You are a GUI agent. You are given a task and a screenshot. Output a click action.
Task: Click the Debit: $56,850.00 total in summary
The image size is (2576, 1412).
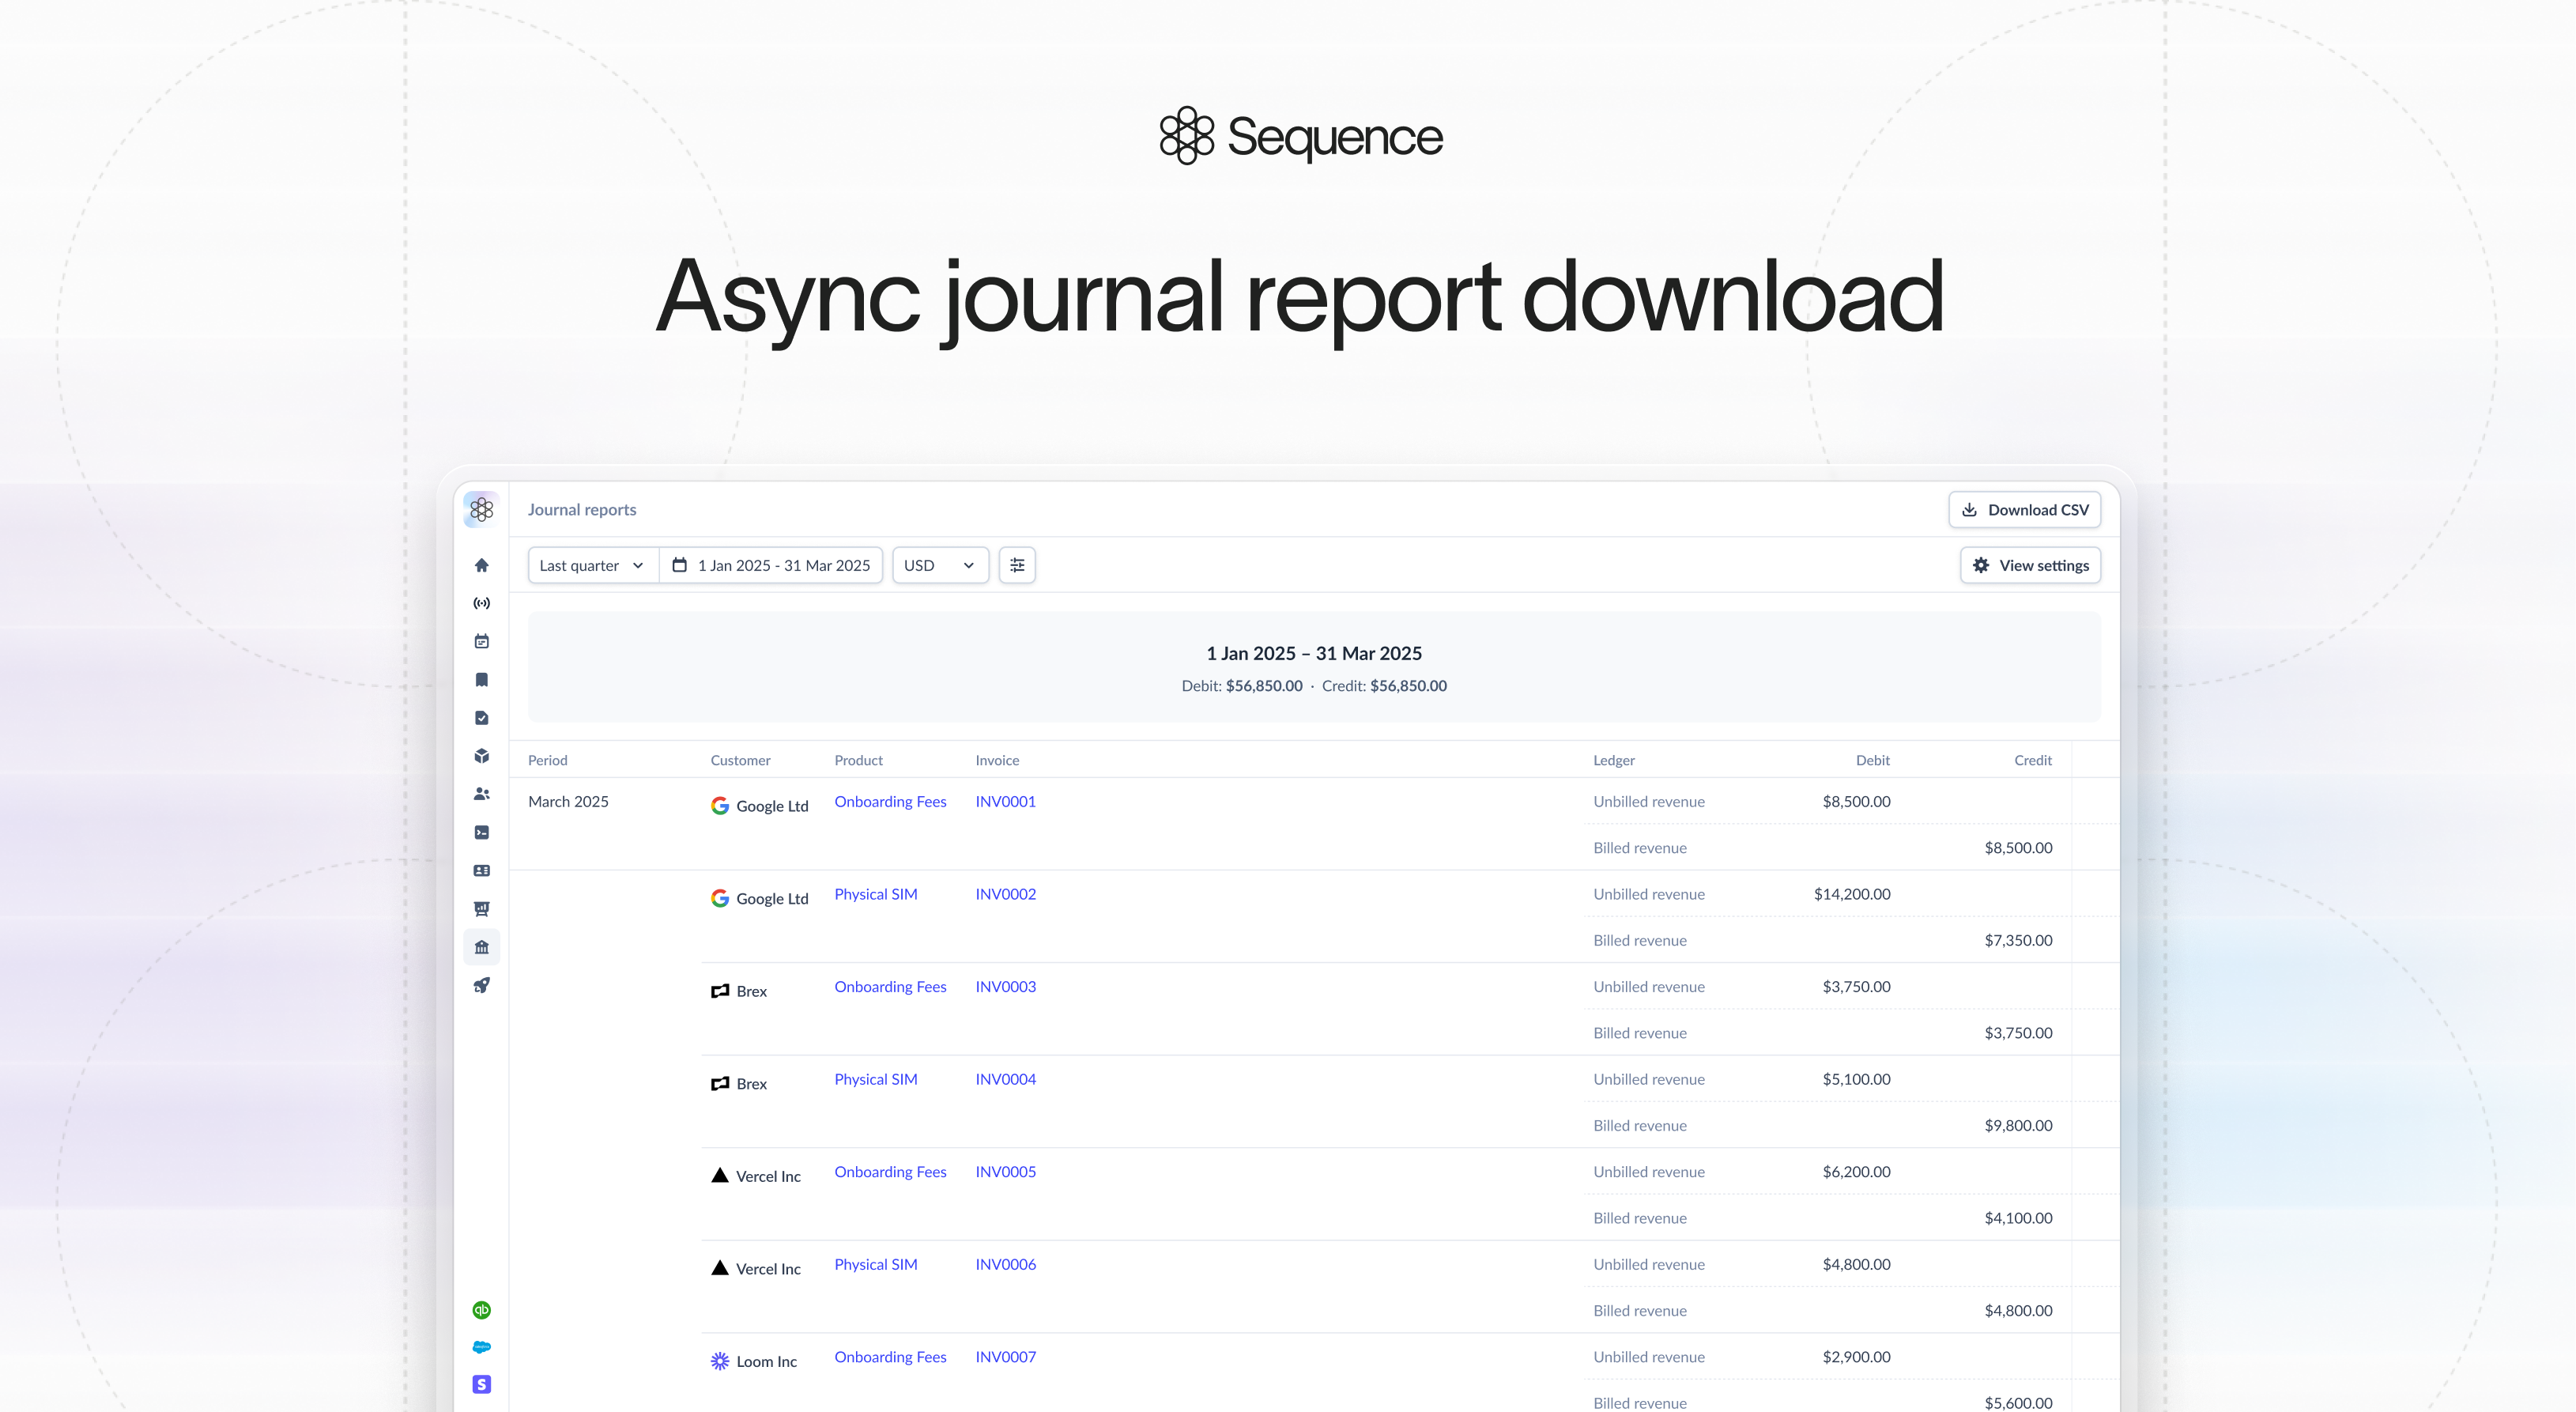[1242, 685]
